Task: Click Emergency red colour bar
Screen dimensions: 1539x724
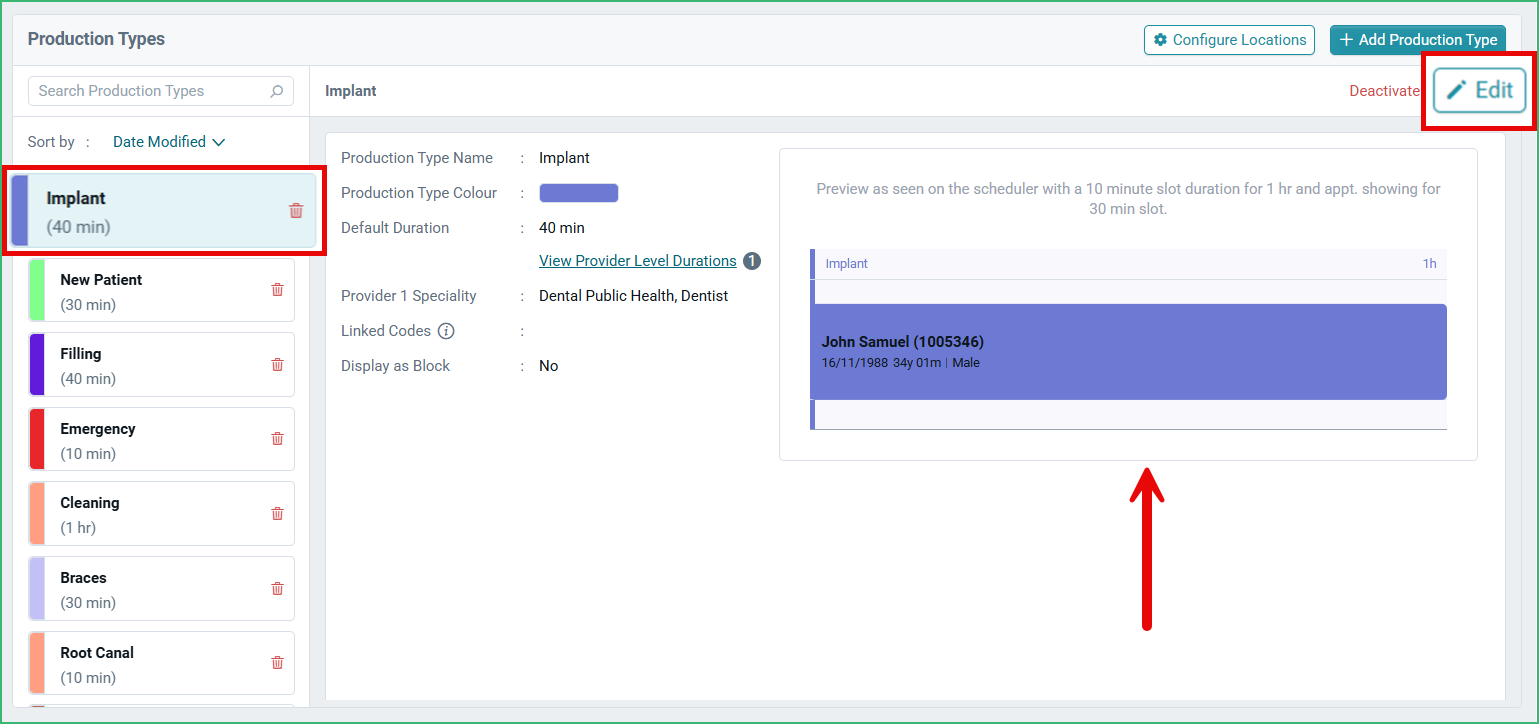Action: (37, 439)
